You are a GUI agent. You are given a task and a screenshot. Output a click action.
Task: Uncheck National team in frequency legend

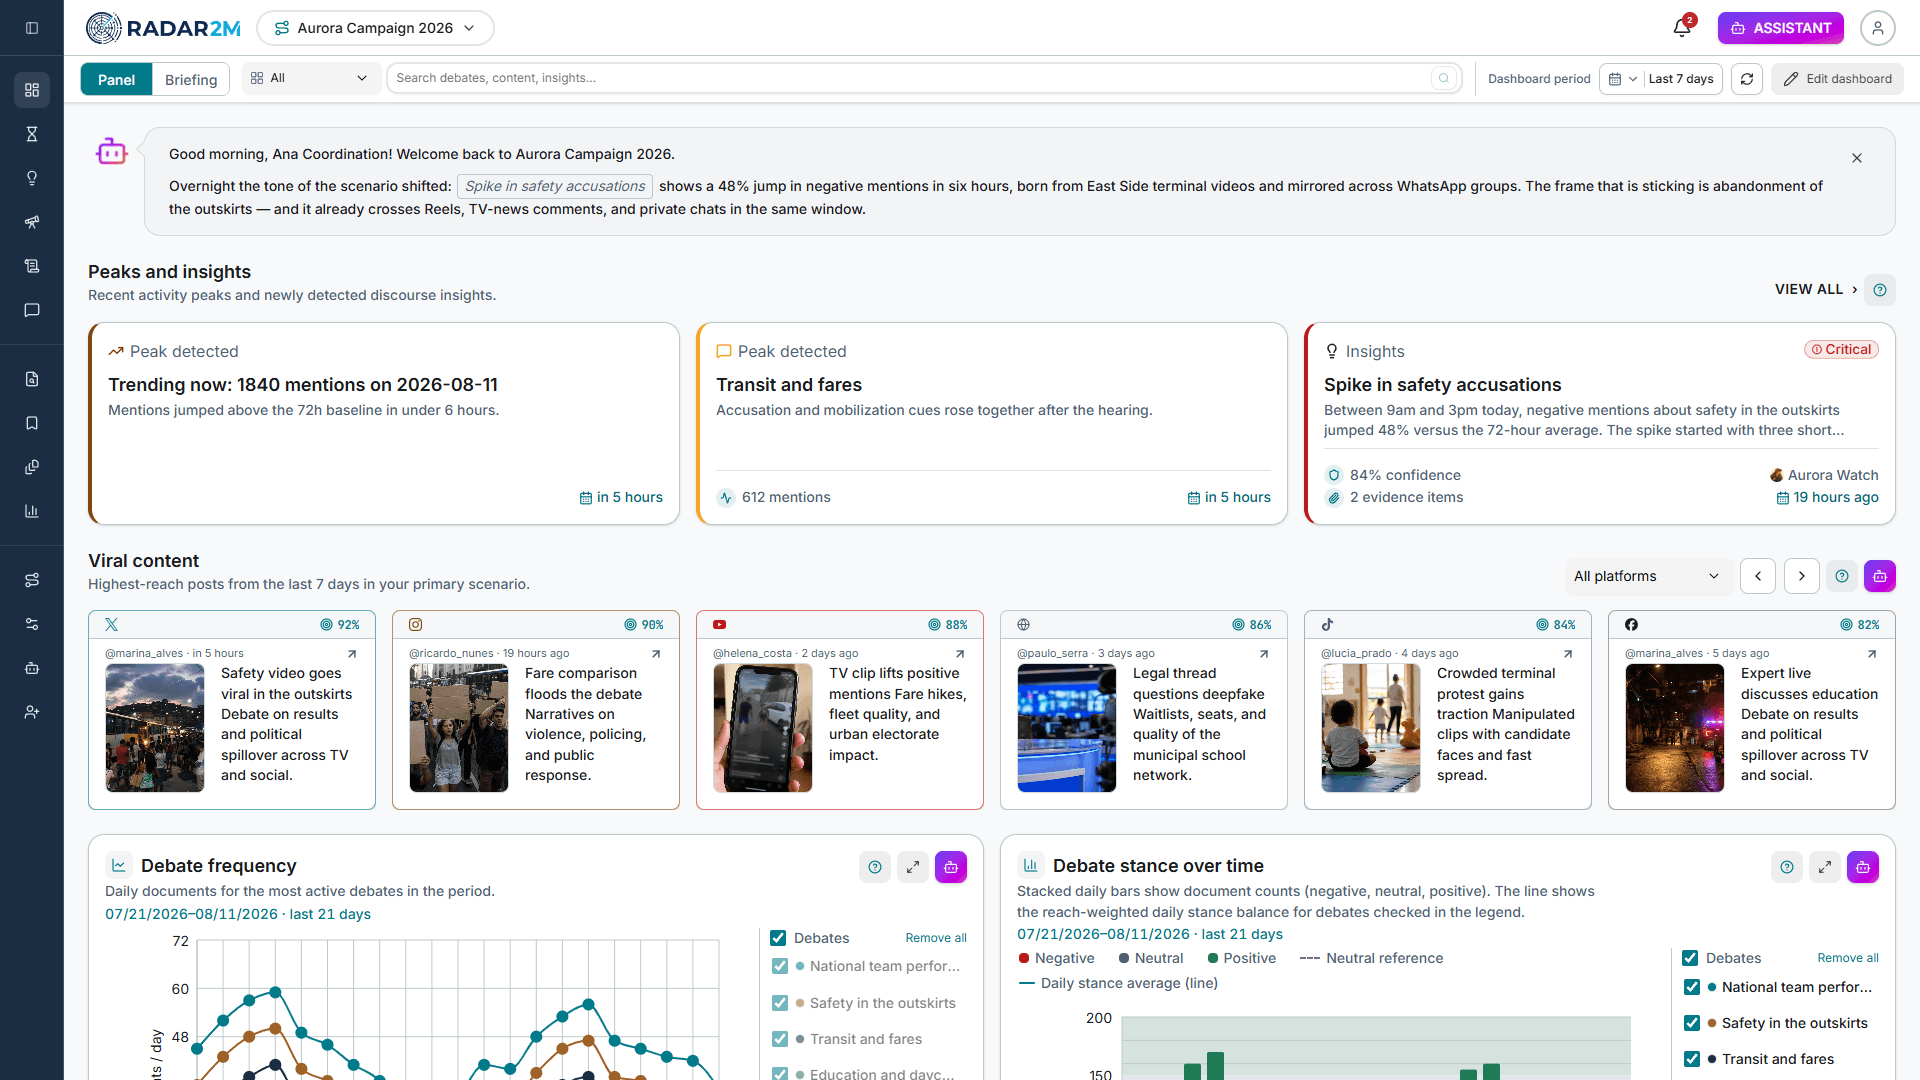pyautogui.click(x=780, y=966)
